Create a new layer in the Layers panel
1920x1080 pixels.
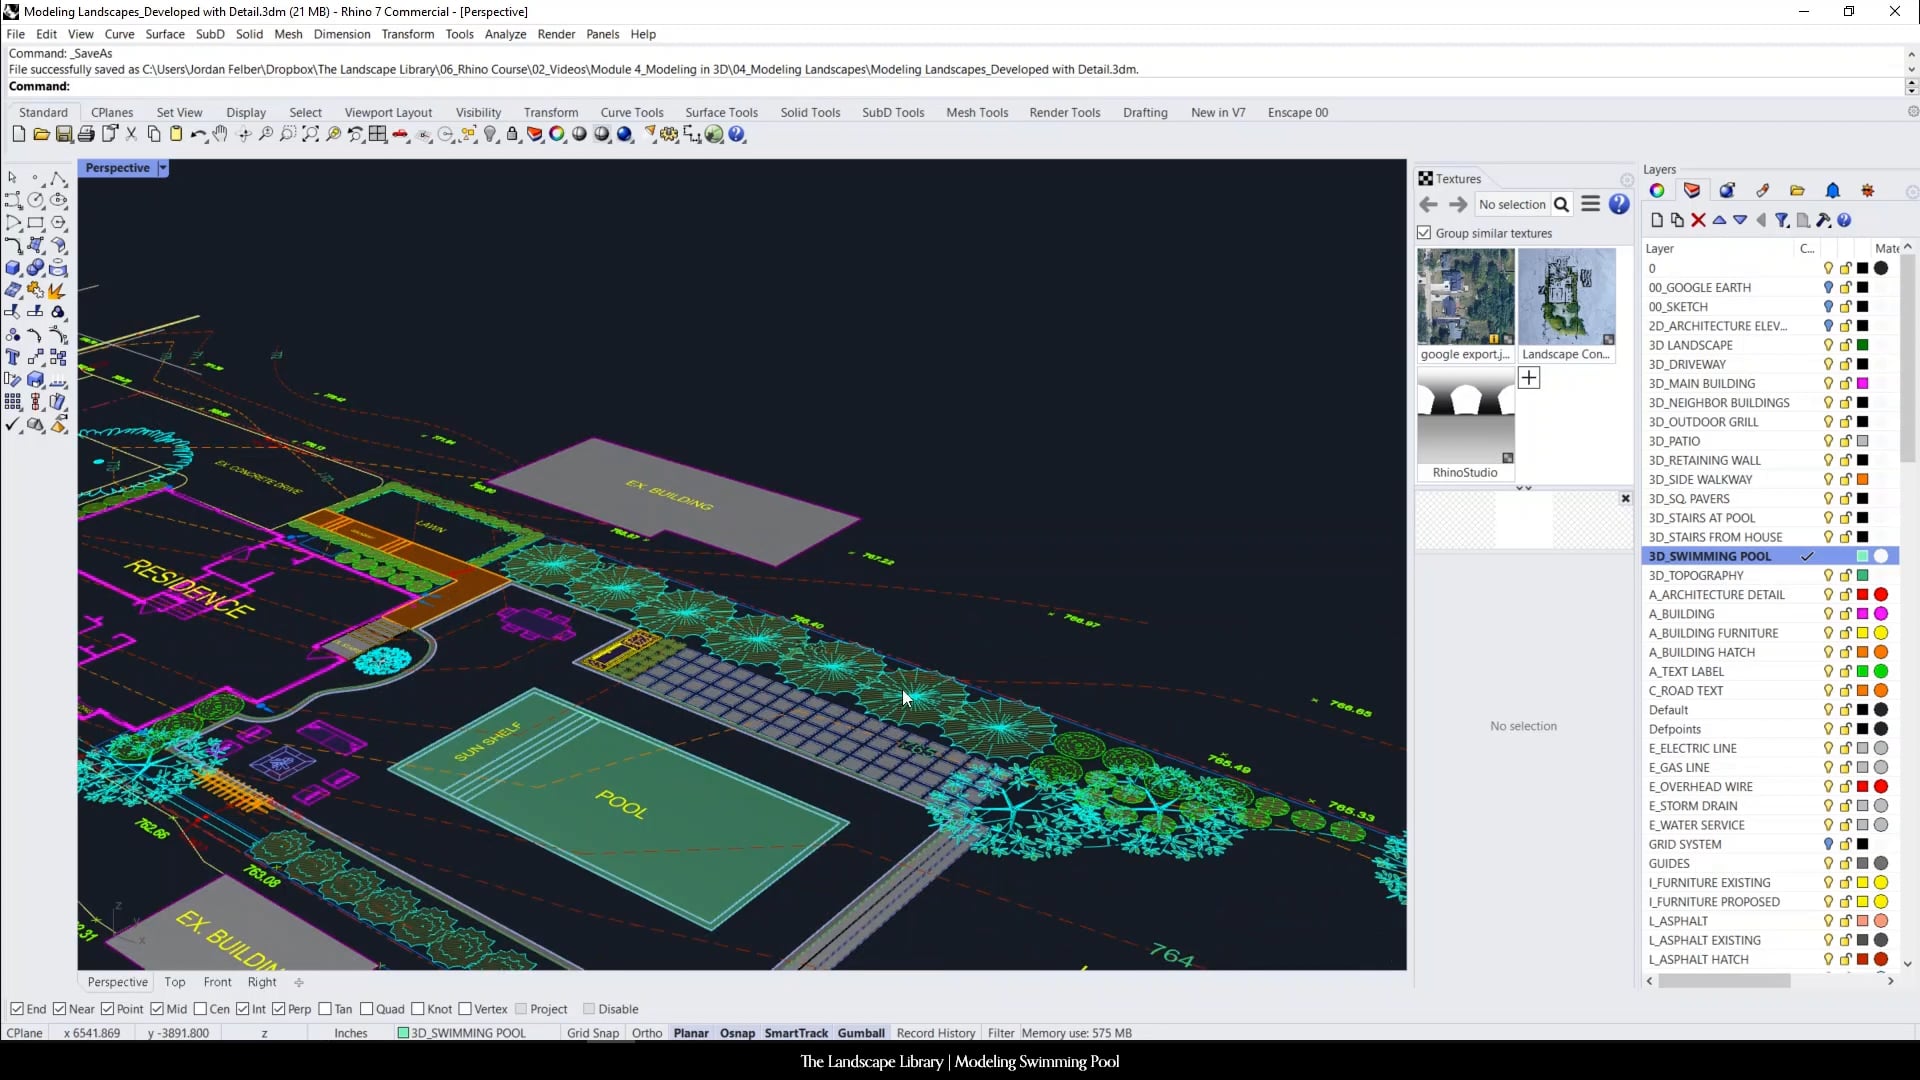[1658, 220]
